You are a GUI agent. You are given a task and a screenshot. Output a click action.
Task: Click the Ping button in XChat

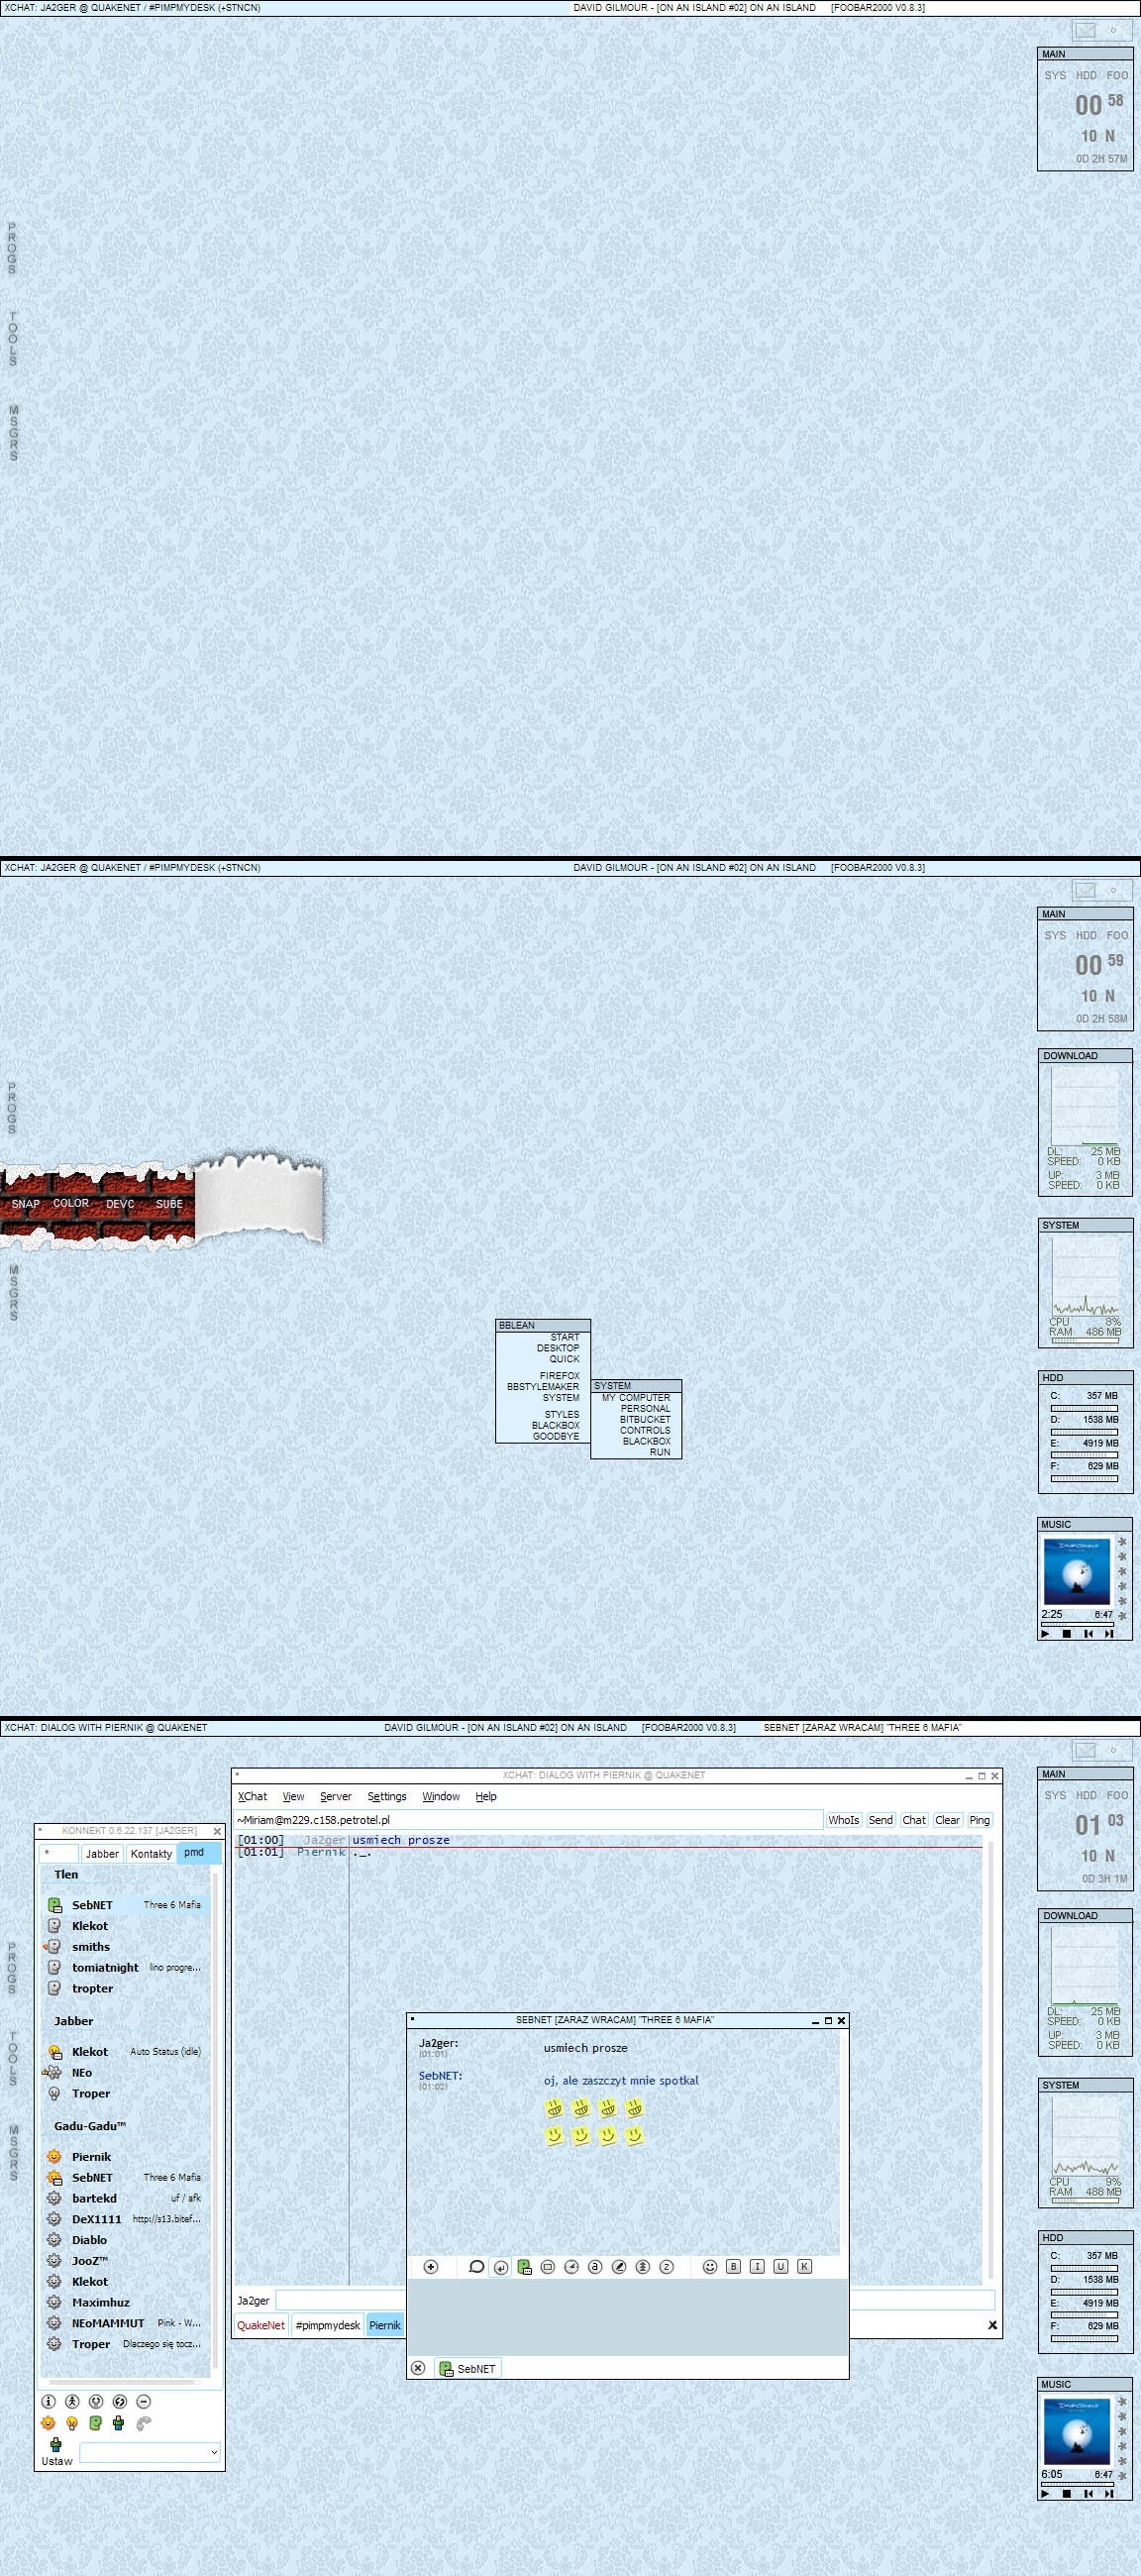click(x=979, y=1820)
